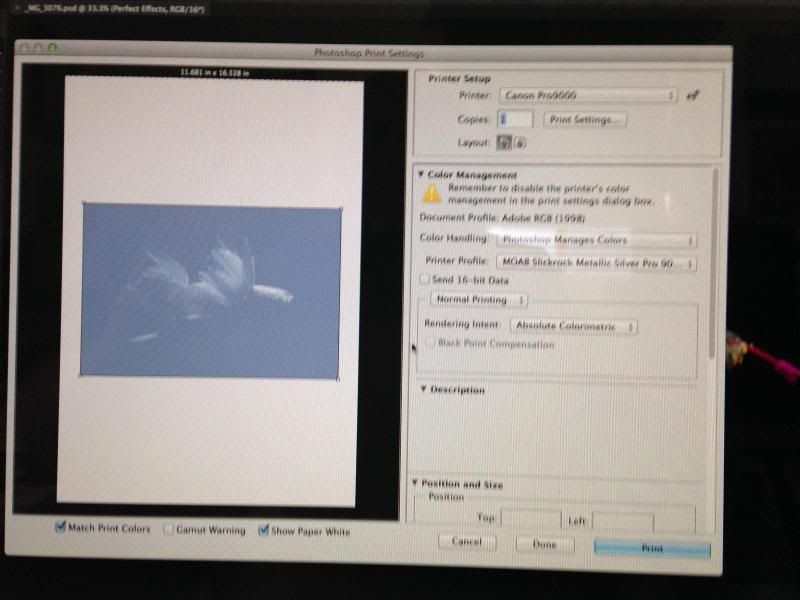Screen dimensions: 800x600
Task: Enable Send 16-bit Data option
Action: [x=425, y=280]
